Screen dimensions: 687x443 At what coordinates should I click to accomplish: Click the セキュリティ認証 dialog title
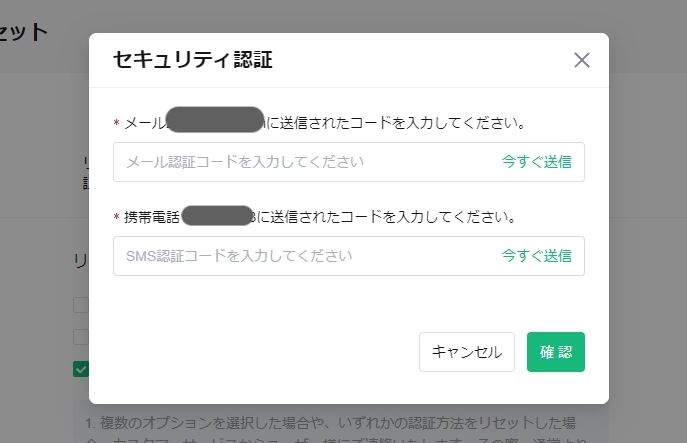pyautogui.click(x=193, y=60)
